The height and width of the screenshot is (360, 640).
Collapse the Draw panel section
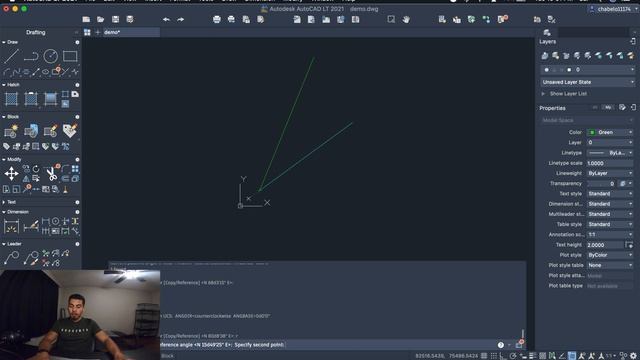pyautogui.click(x=4, y=42)
